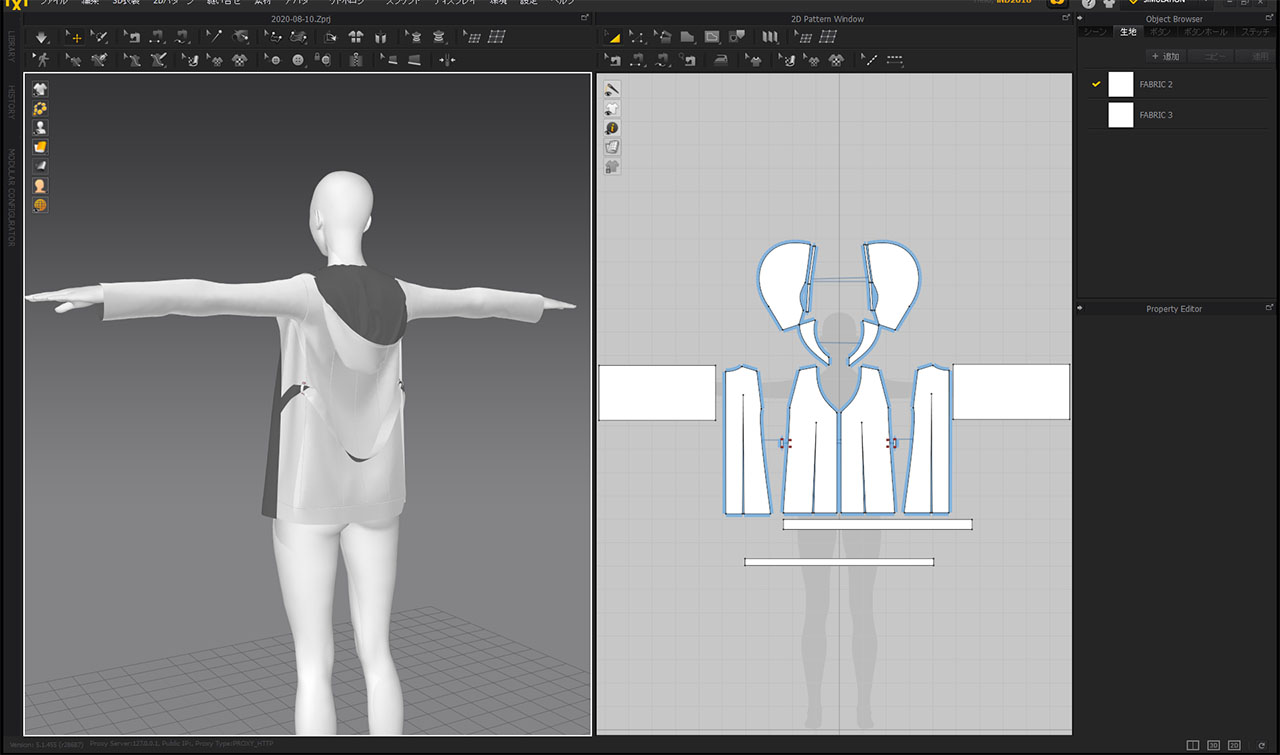Open the MODULAR CONFIGURATOR side tab
Image resolution: width=1280 pixels, height=755 pixels.
pos(11,198)
